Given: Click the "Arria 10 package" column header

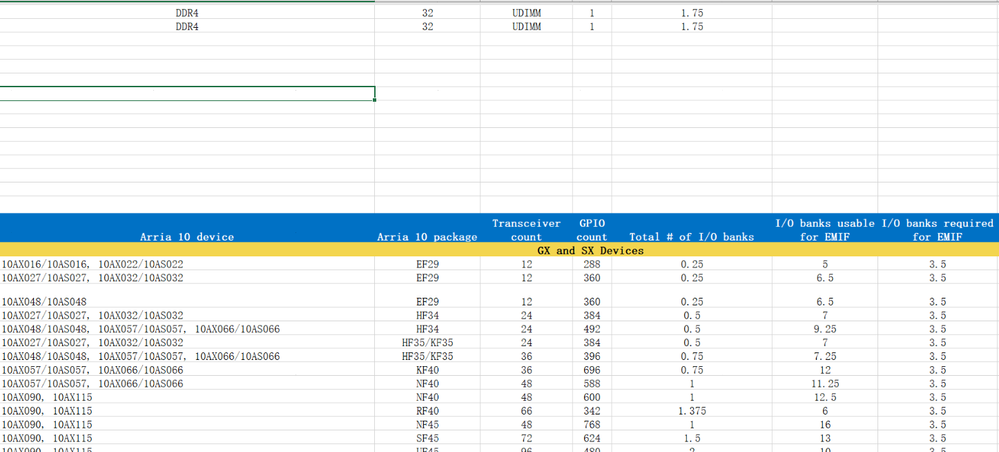Looking at the screenshot, I should [x=427, y=237].
